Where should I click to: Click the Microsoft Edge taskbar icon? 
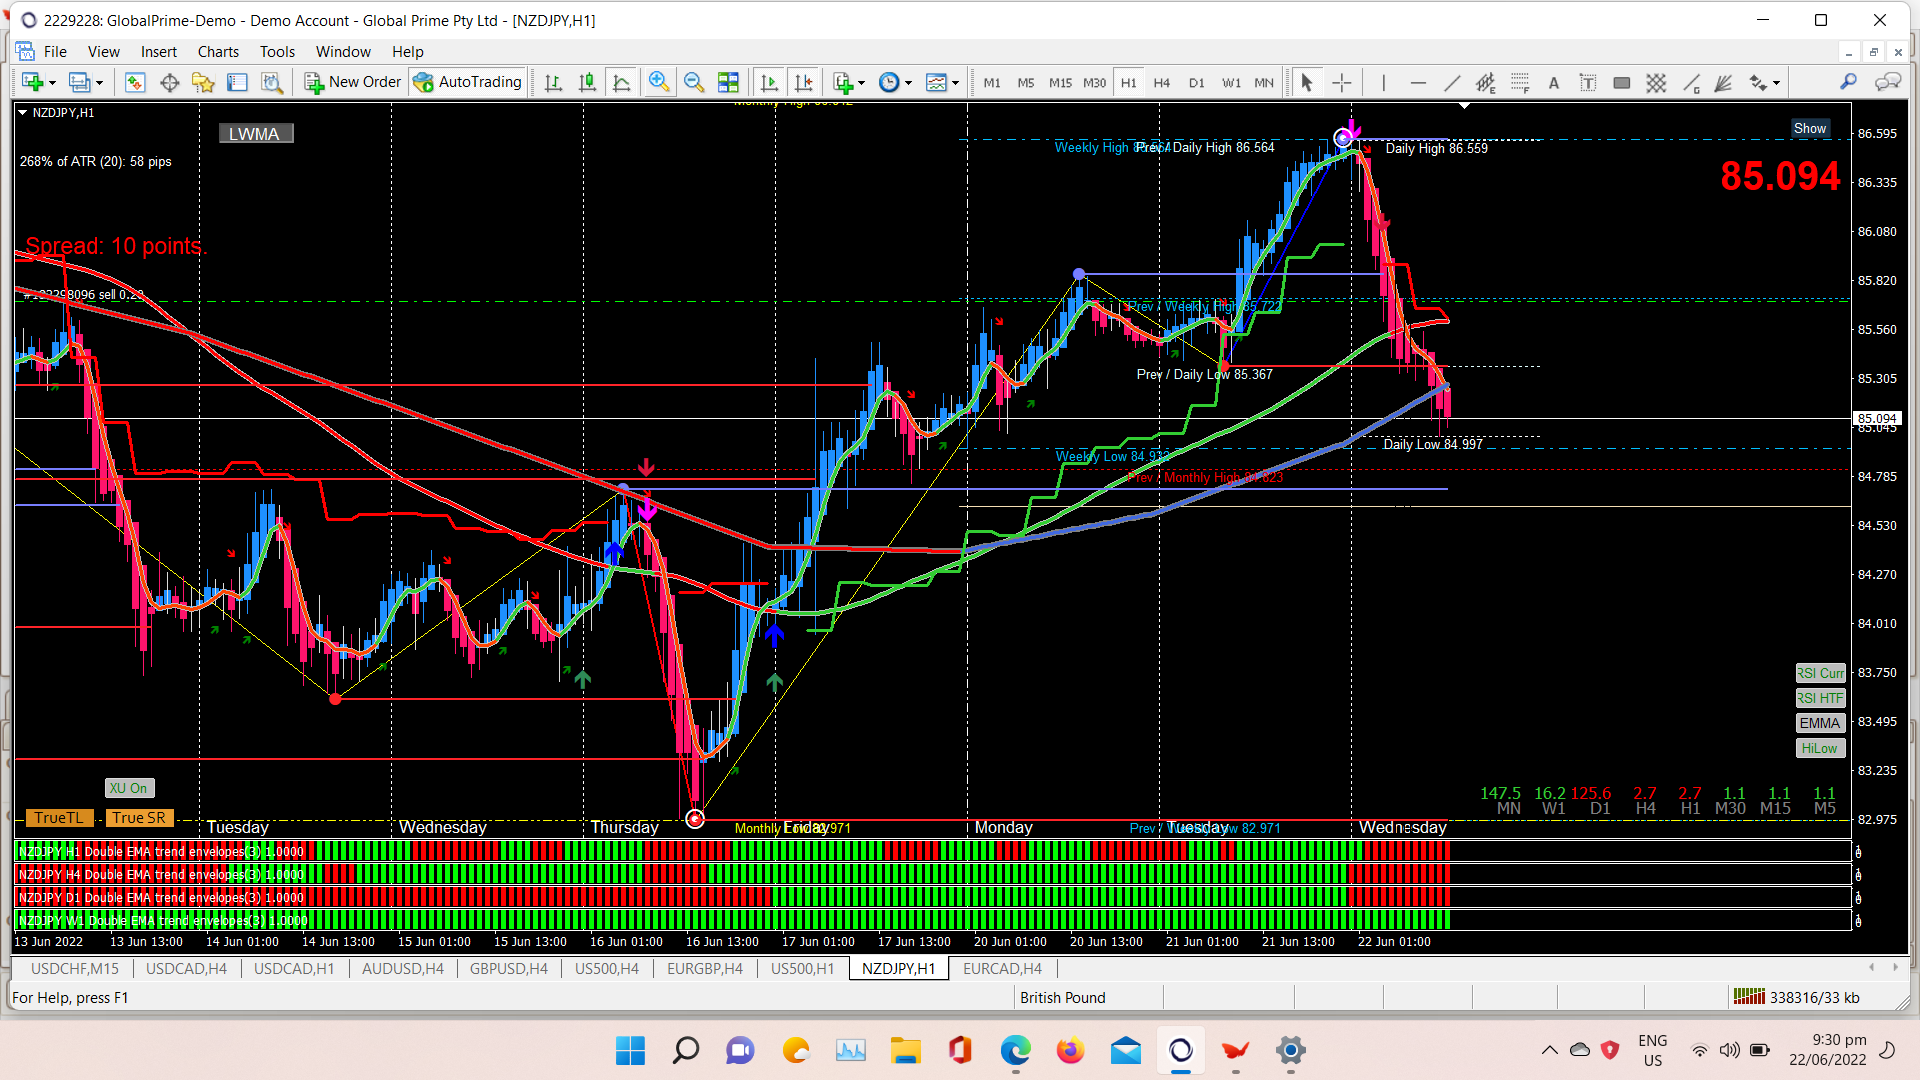[x=1015, y=1050]
